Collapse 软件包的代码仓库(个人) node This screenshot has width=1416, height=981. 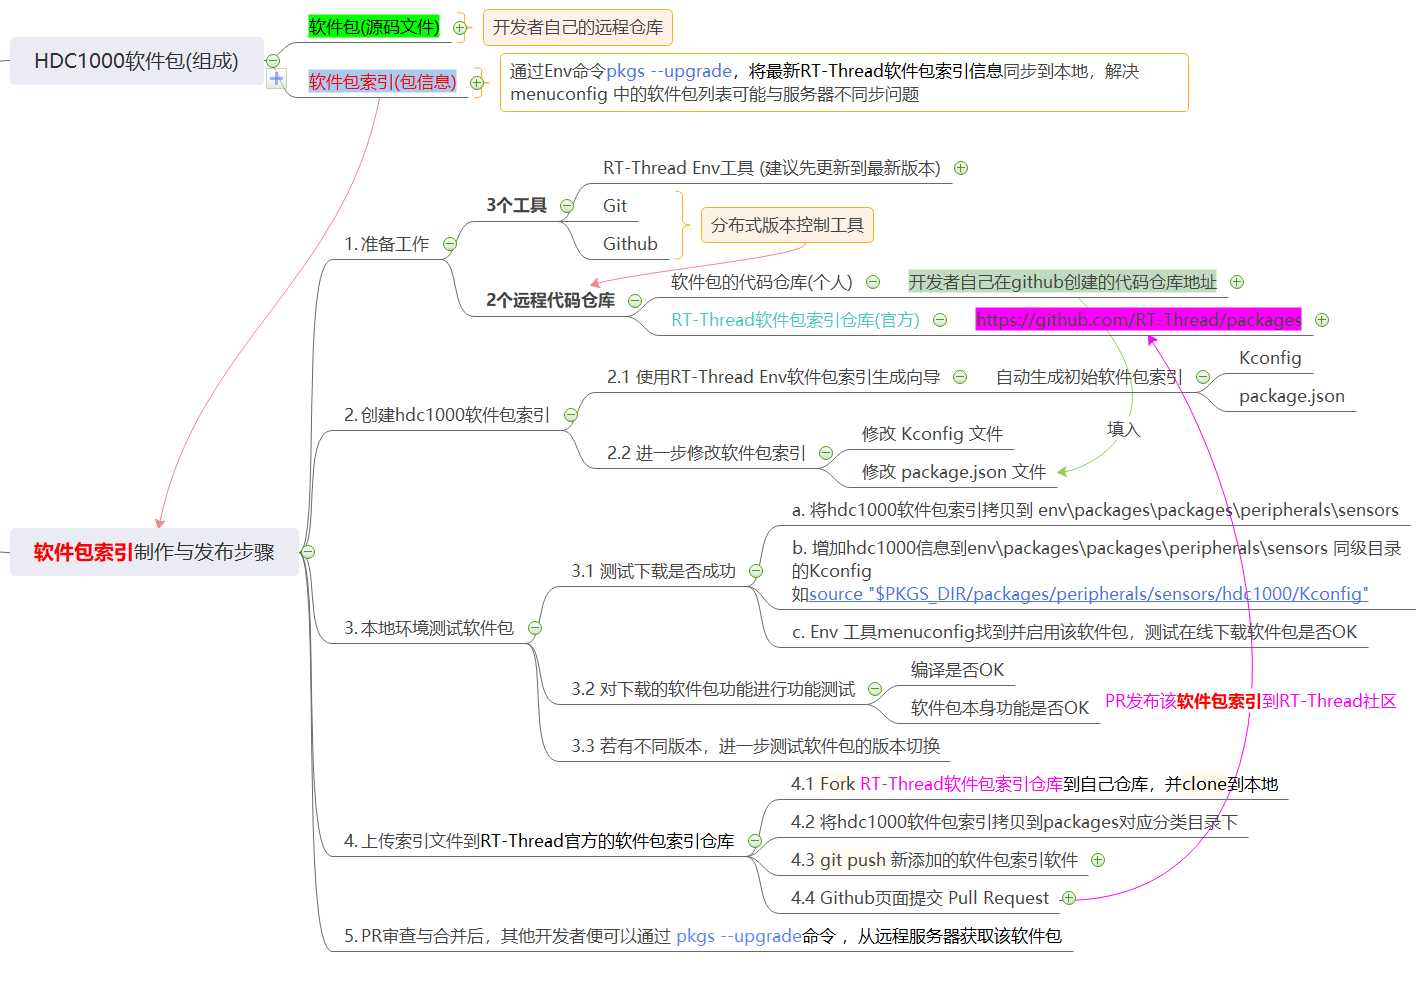pos(873,282)
